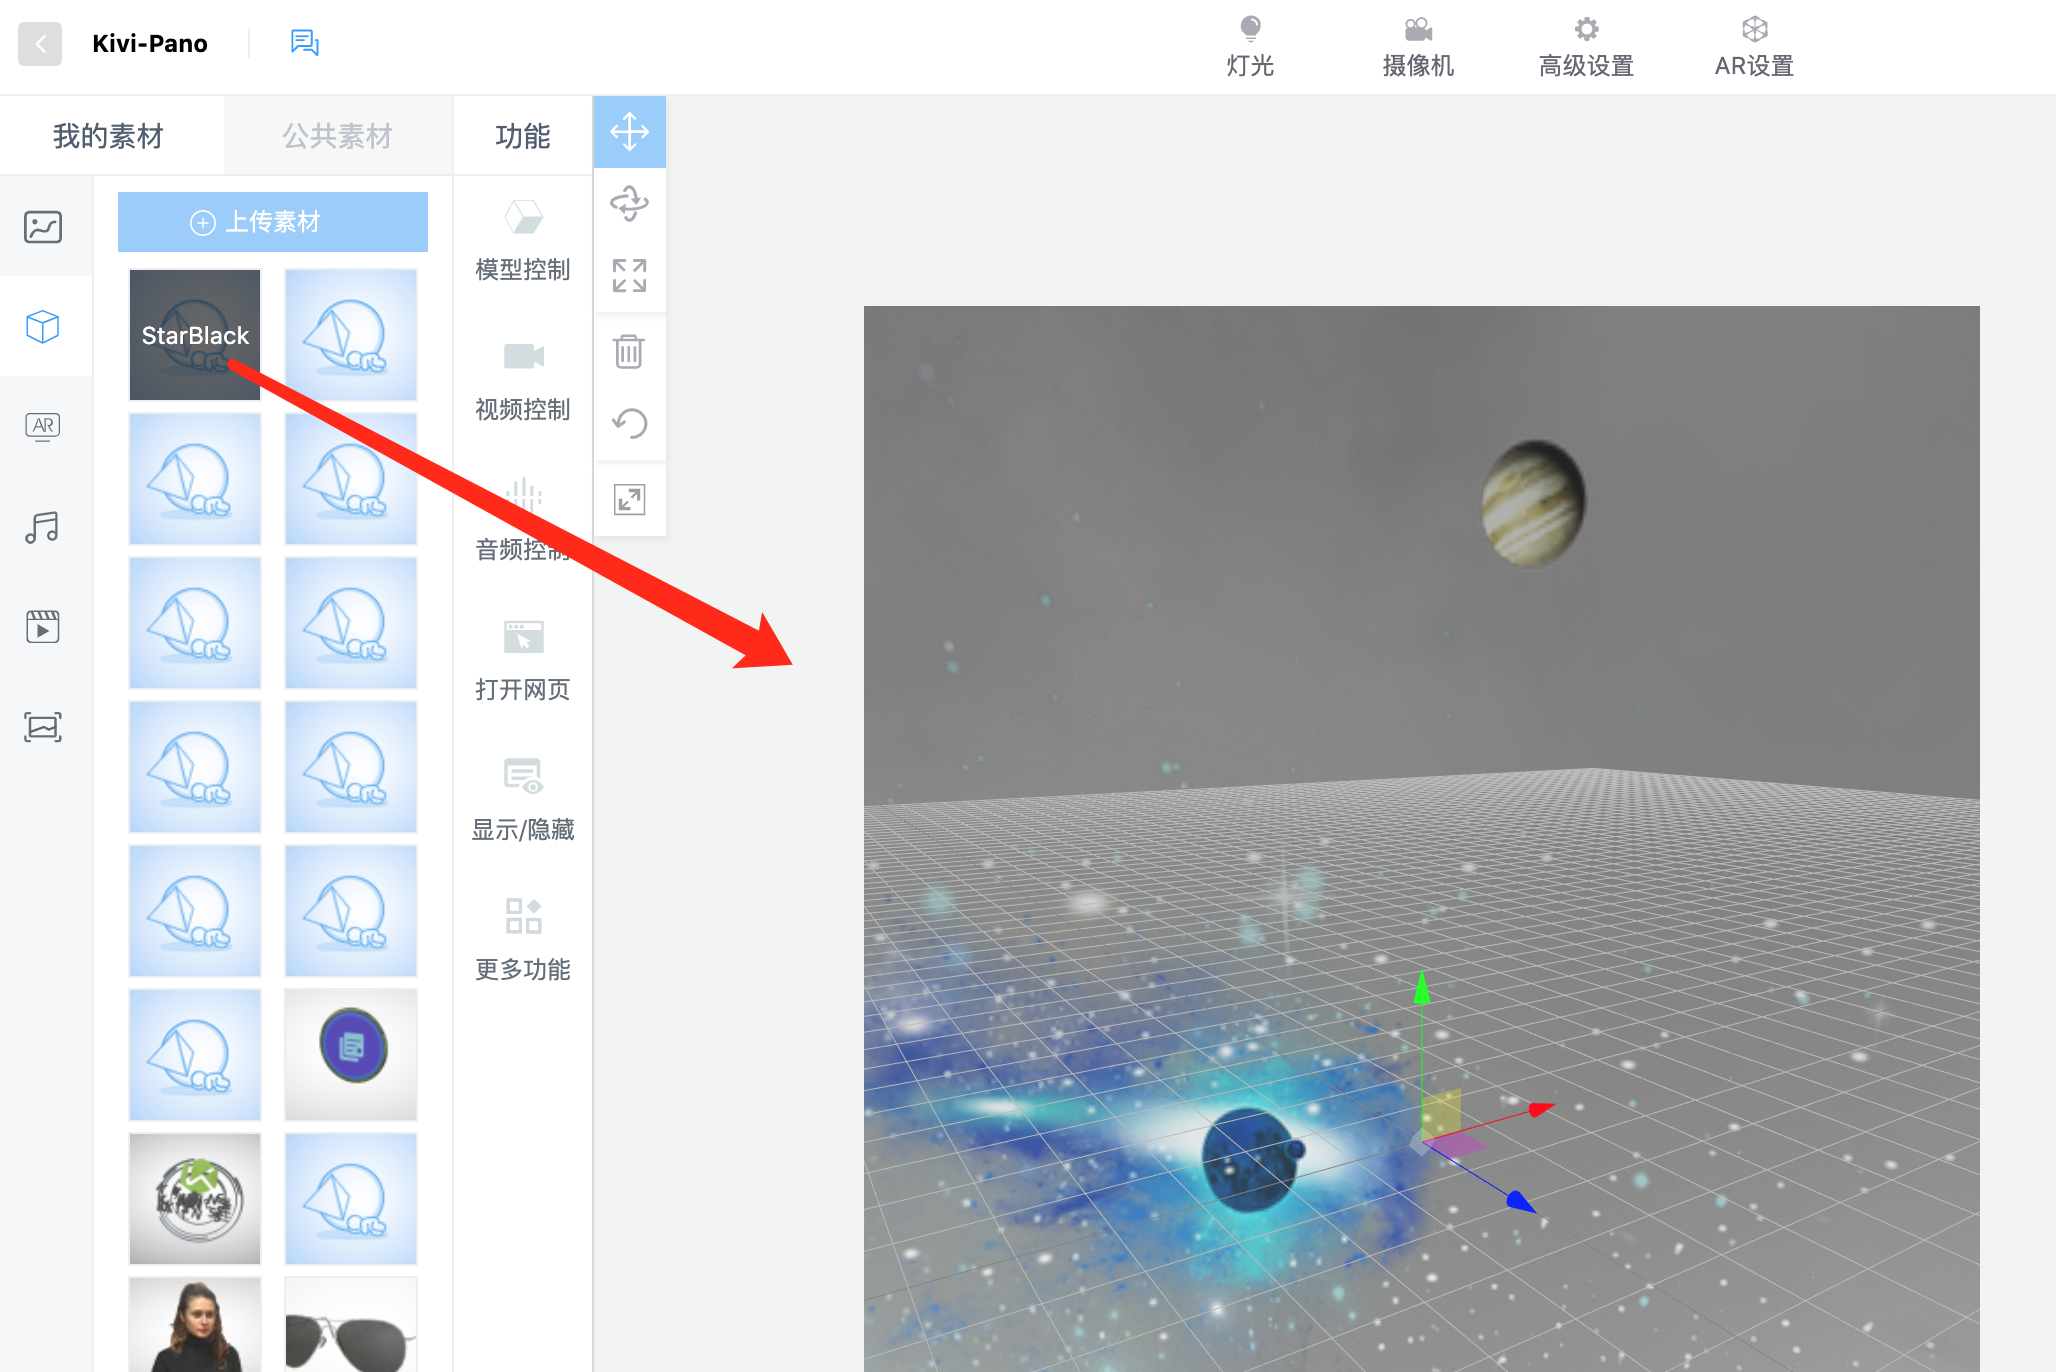Select the rotate tool icon
The height and width of the screenshot is (1372, 2056).
pos(629,203)
